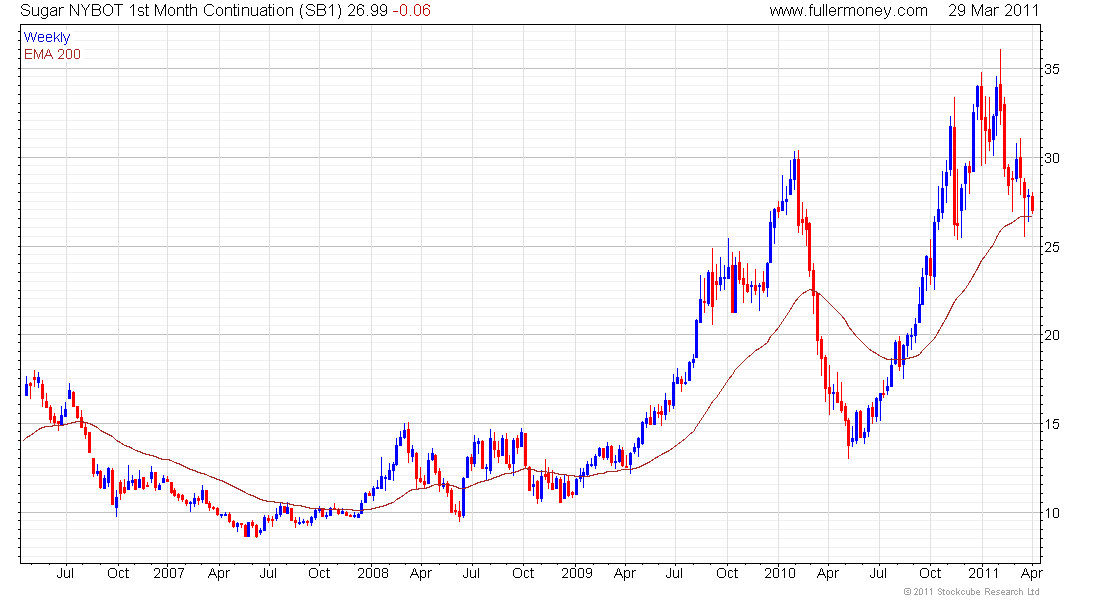Click the first 'Jul' label before Oct 2006

click(65, 573)
